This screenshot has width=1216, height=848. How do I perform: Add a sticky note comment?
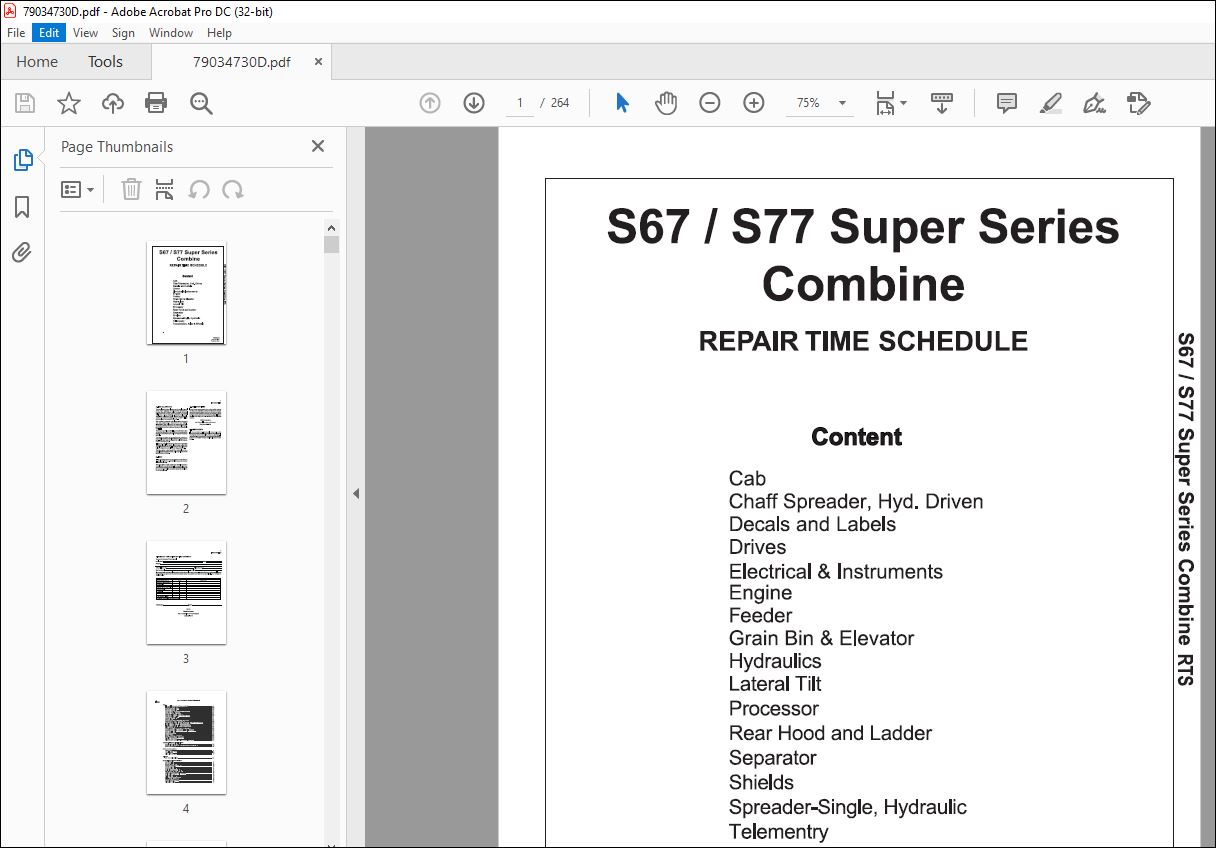click(x=1007, y=103)
